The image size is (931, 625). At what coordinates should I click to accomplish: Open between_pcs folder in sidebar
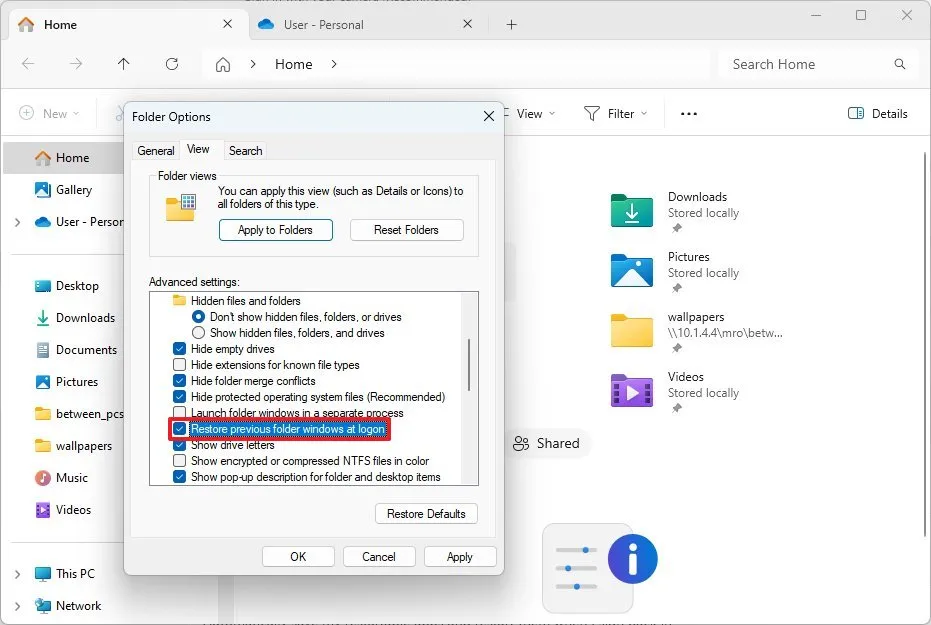[x=80, y=414]
